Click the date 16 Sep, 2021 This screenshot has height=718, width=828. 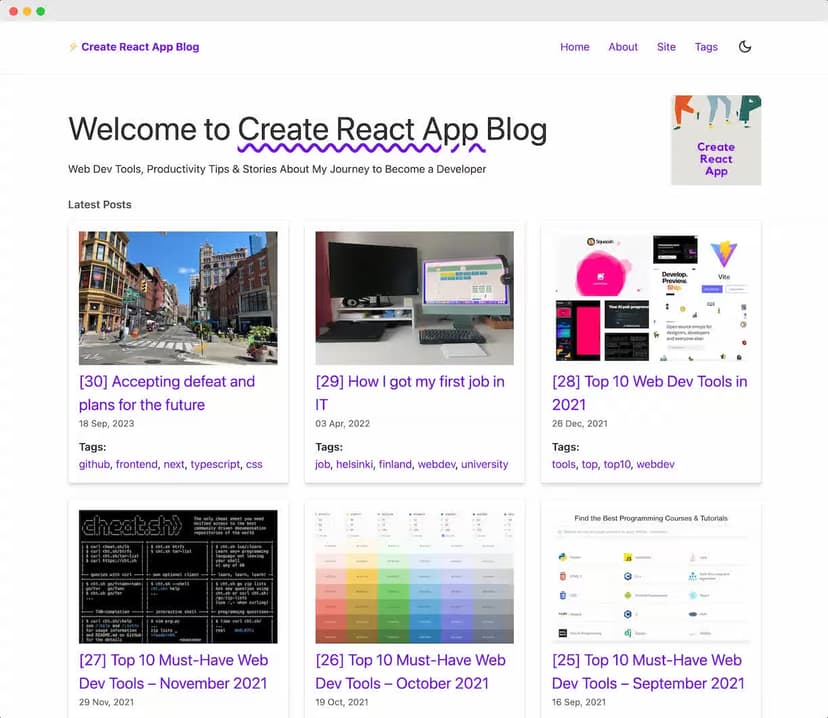click(579, 702)
